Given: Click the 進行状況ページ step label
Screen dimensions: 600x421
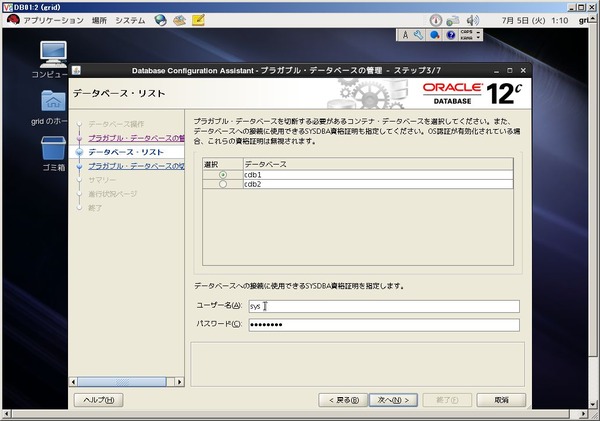Looking at the screenshot, I should [112, 194].
